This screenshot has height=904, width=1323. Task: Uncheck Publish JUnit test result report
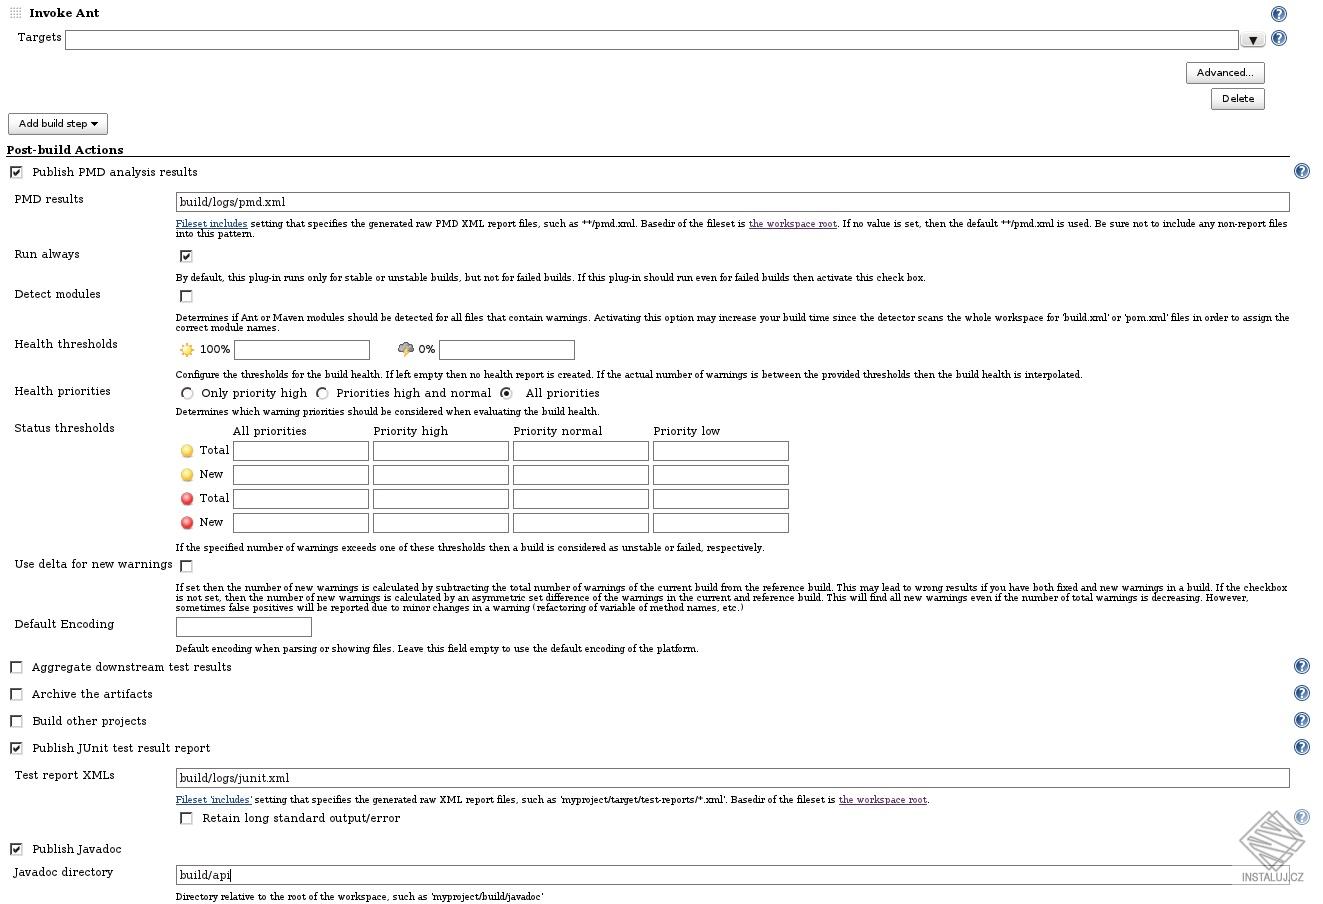[x=16, y=748]
